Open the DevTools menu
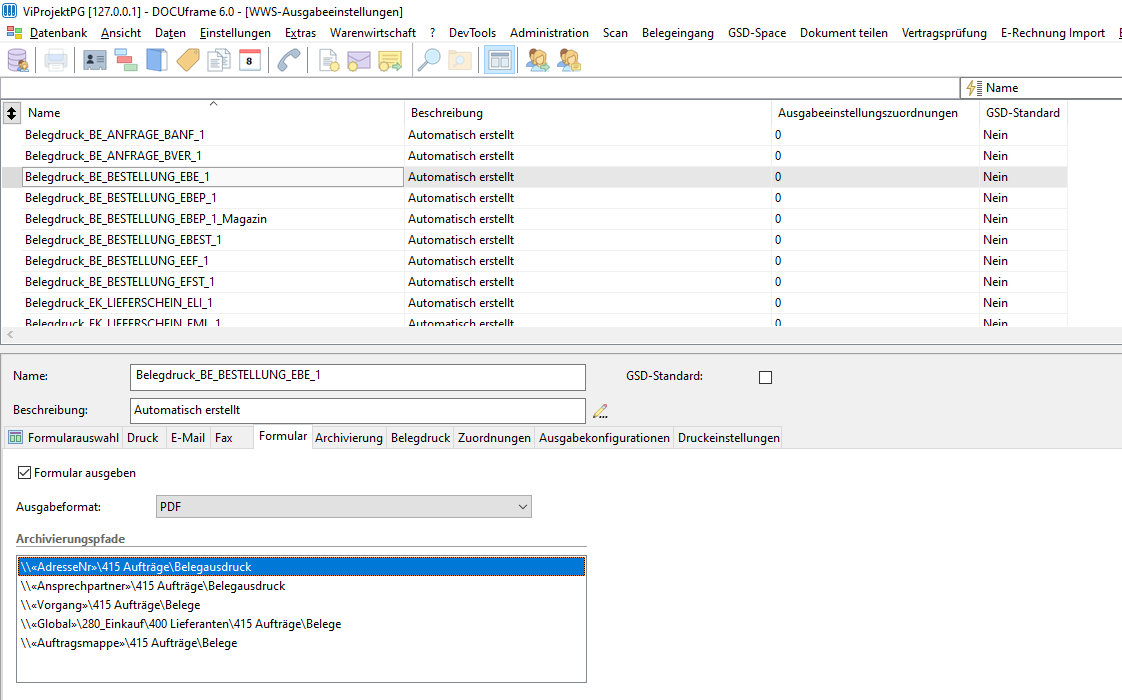Viewport: 1122px width, 700px height. pos(472,33)
